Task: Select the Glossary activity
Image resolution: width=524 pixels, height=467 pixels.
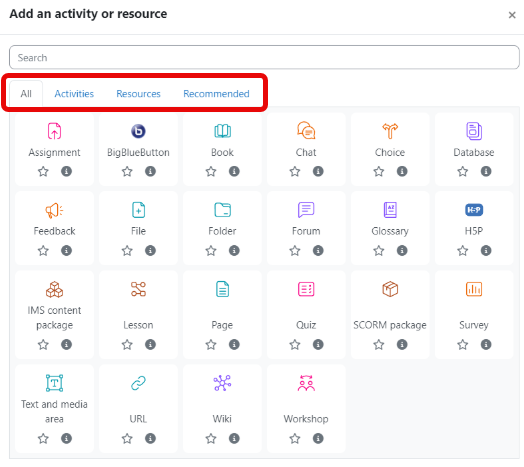Action: 390,220
